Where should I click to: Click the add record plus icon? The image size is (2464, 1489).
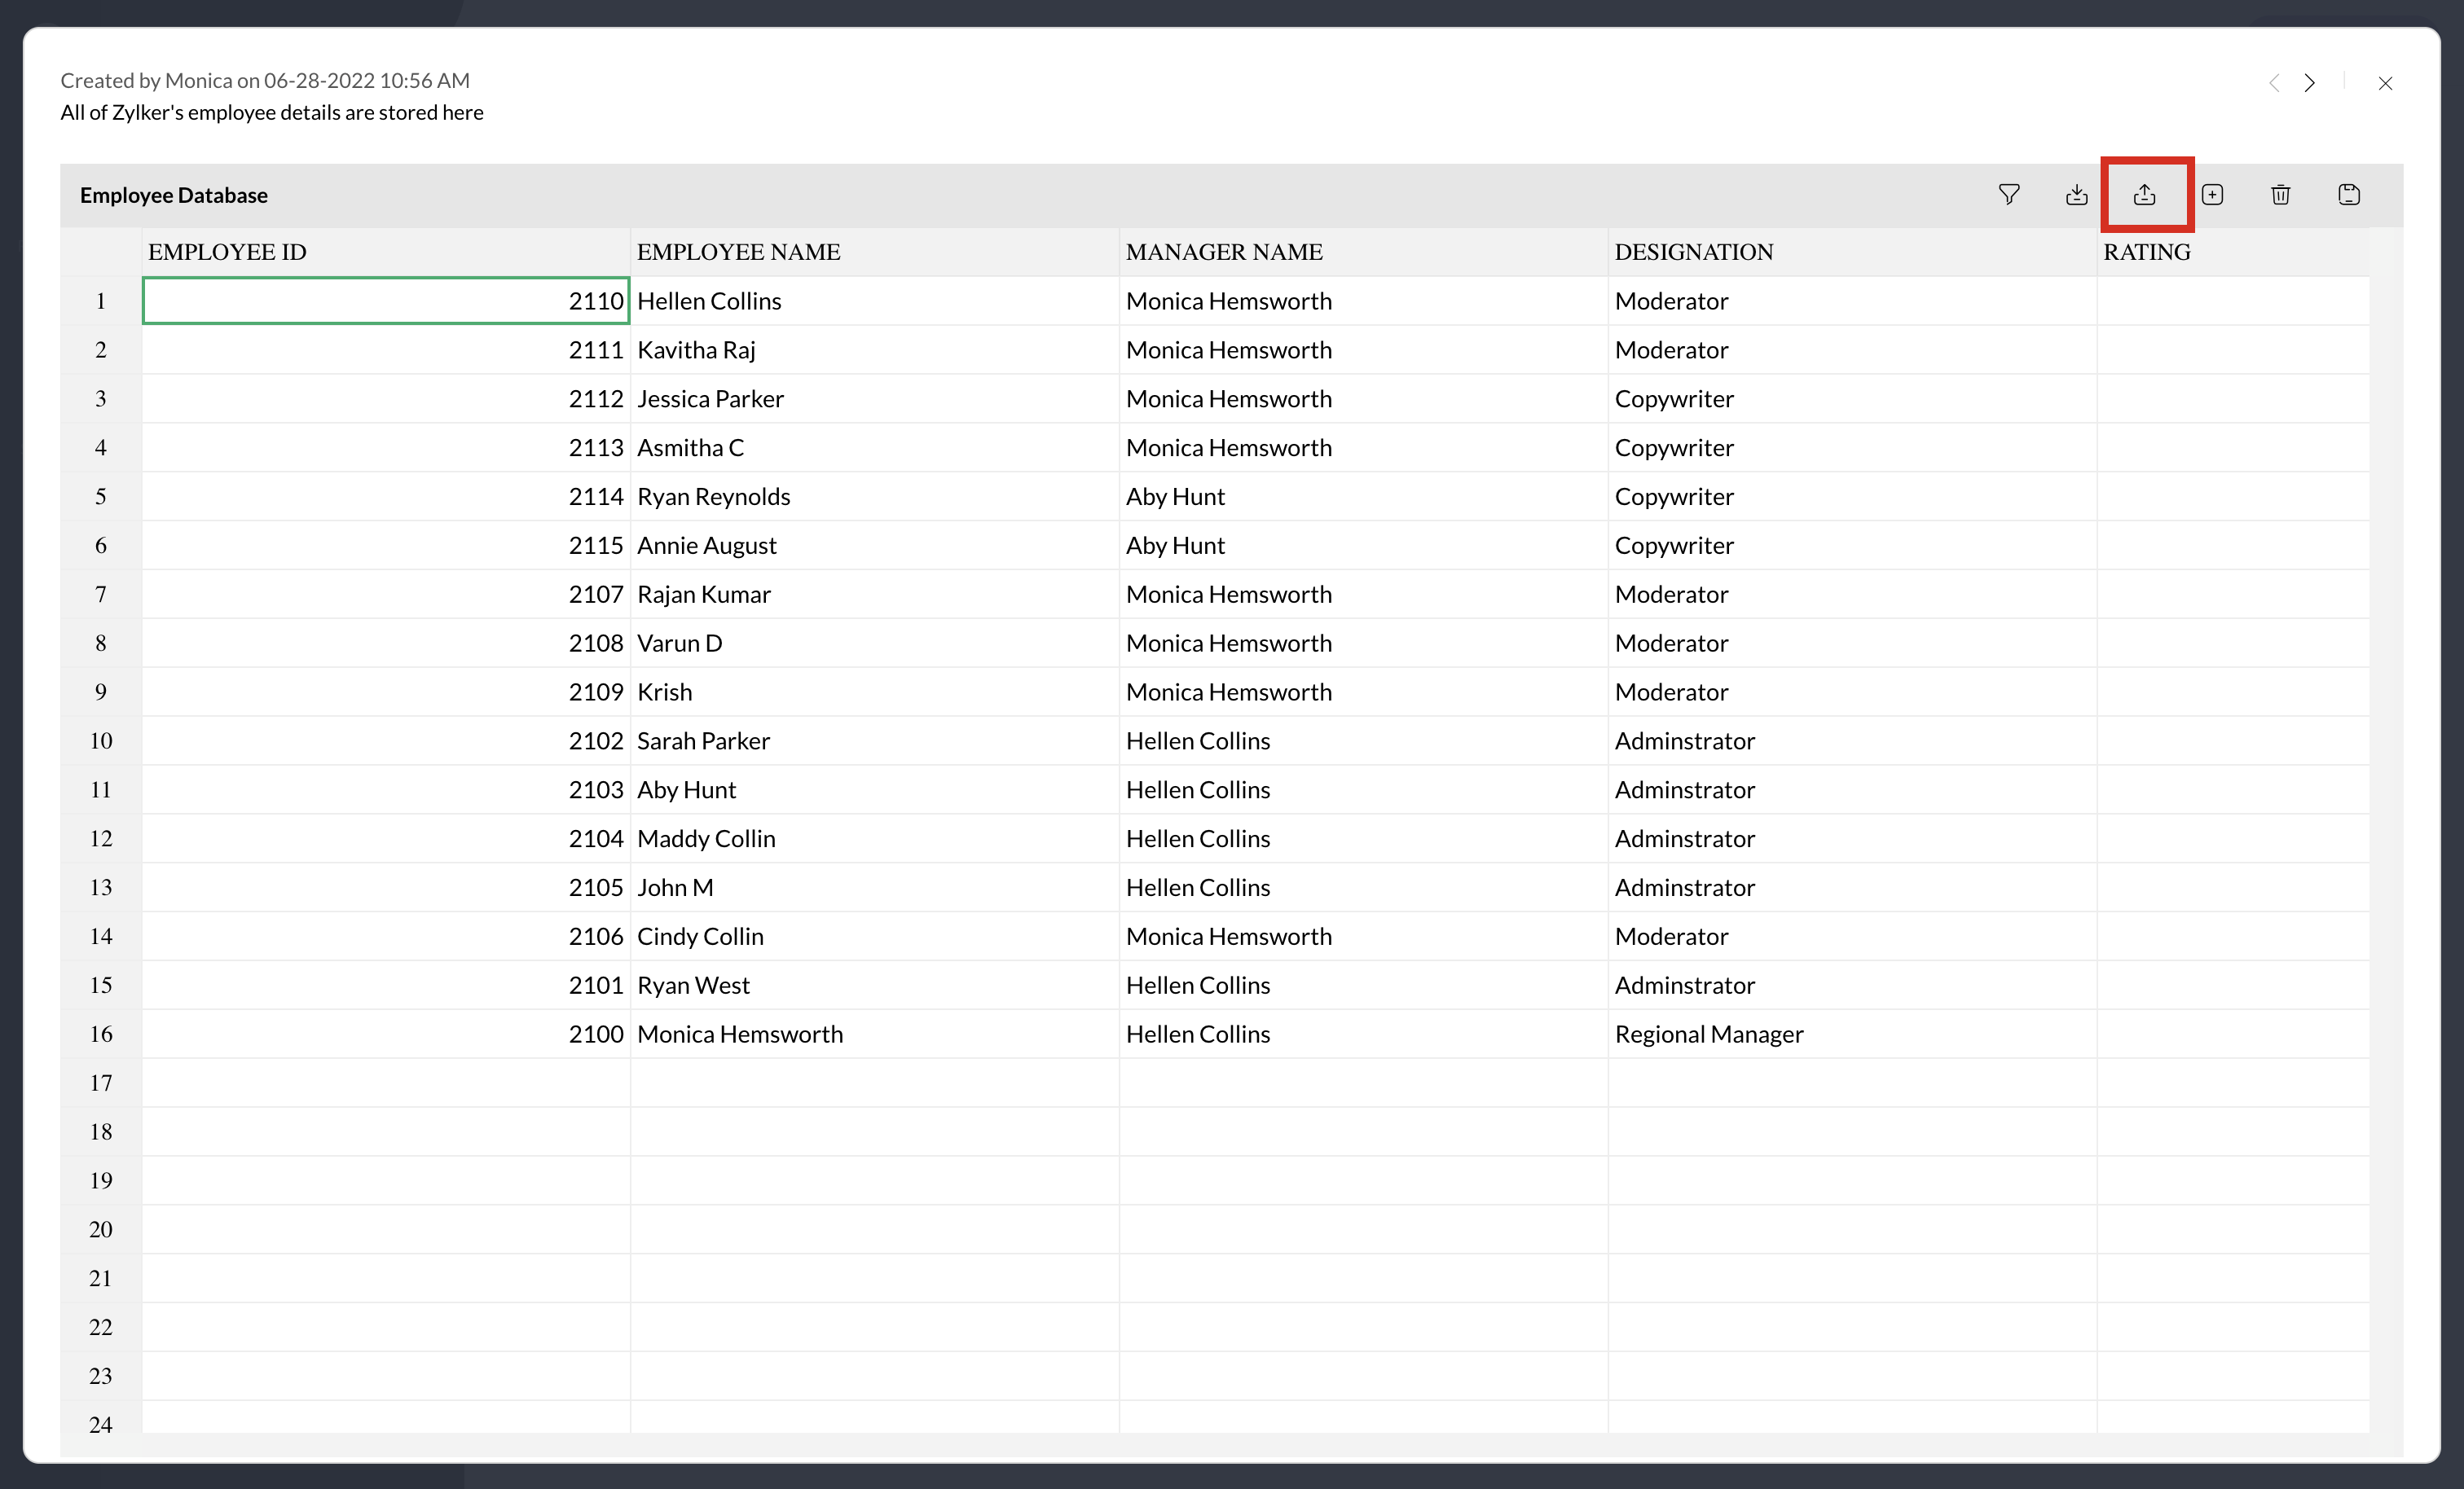[2212, 194]
